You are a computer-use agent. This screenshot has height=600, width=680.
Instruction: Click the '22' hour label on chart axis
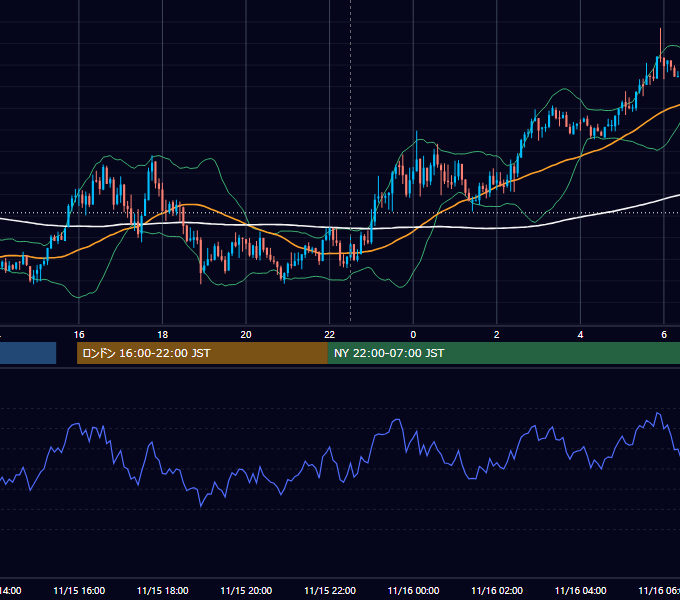[330, 335]
